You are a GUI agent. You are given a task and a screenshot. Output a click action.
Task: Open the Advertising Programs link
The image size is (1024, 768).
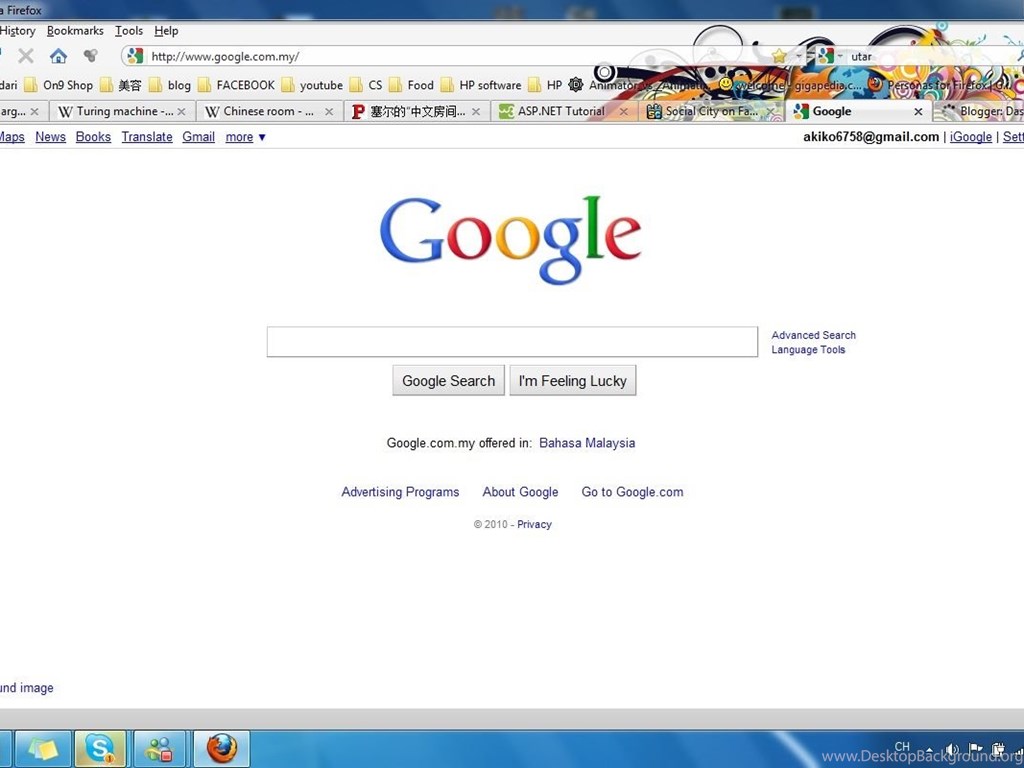[x=400, y=492]
